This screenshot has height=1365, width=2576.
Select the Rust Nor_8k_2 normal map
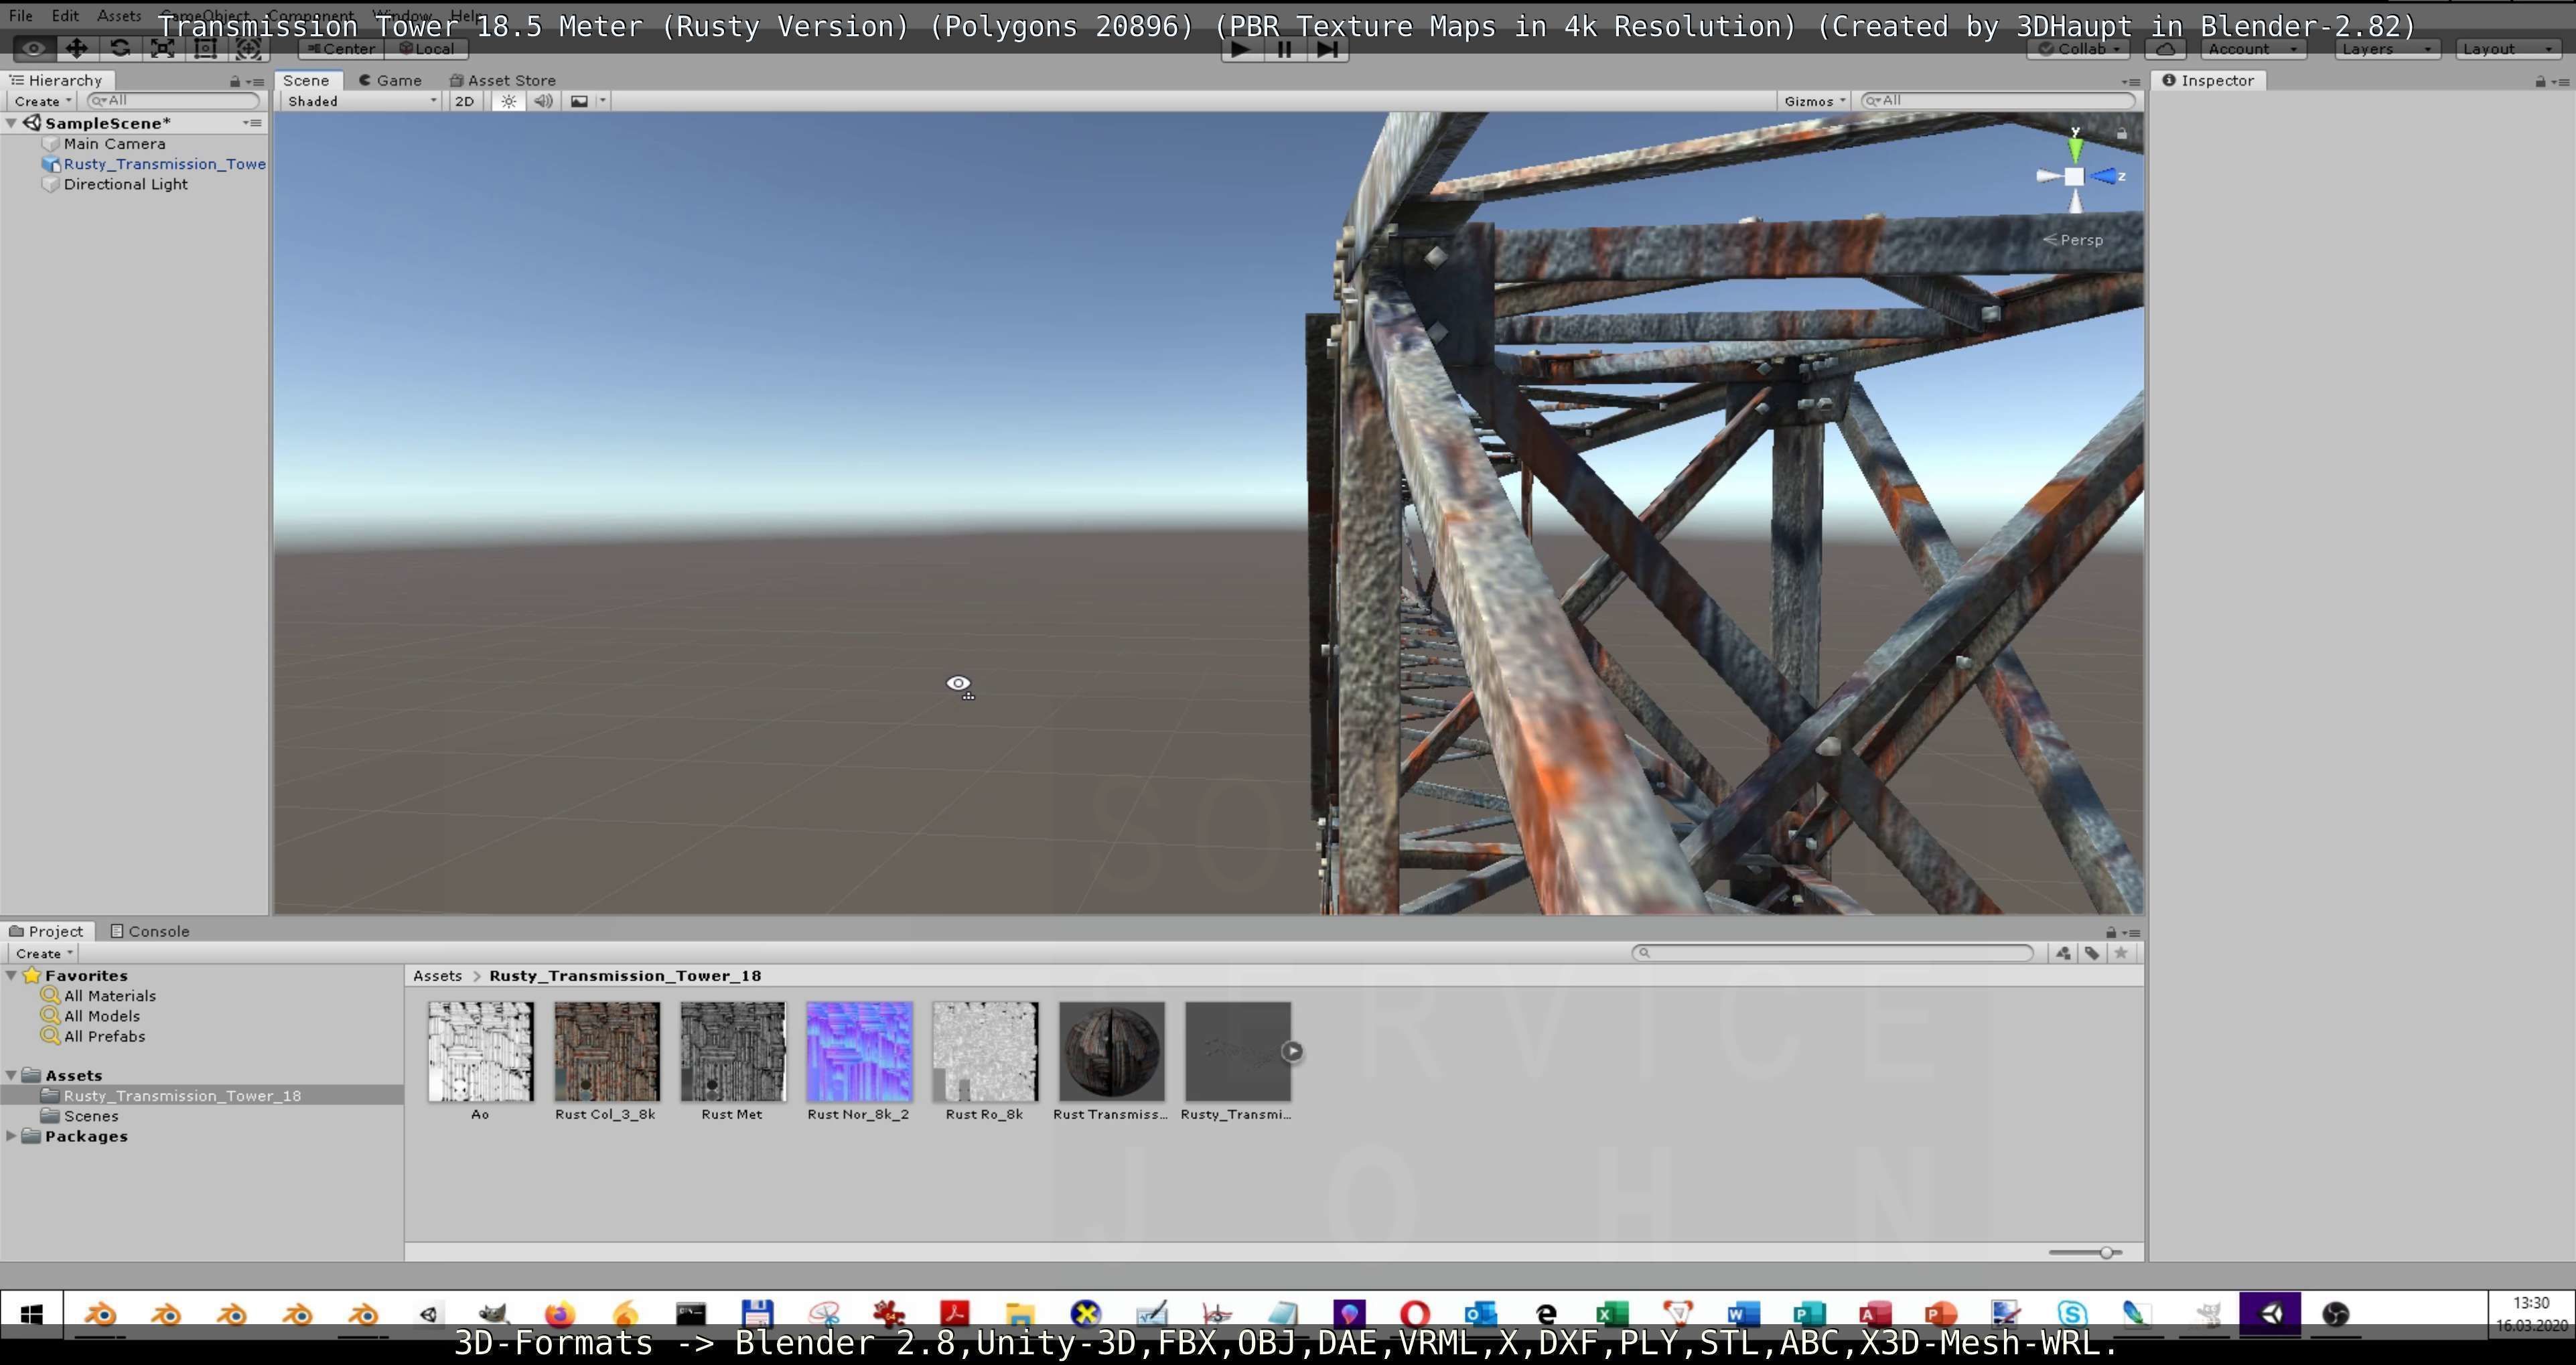click(x=859, y=1052)
